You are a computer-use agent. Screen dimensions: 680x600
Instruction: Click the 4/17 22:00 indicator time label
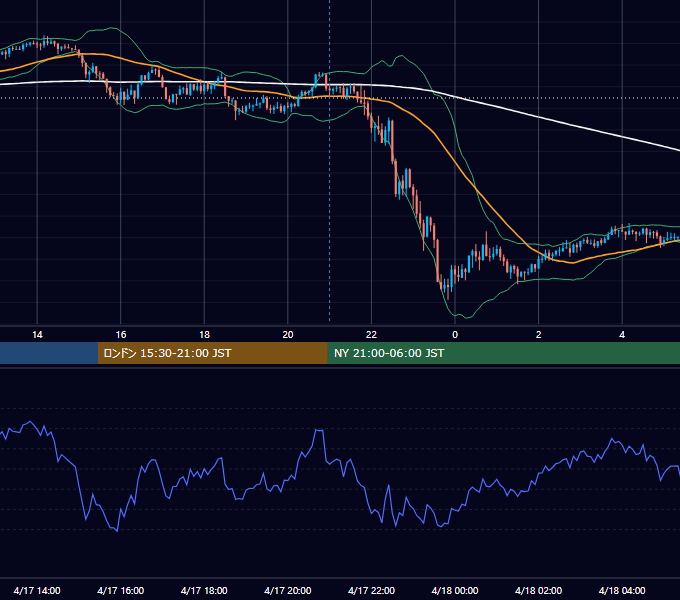[x=371, y=590]
